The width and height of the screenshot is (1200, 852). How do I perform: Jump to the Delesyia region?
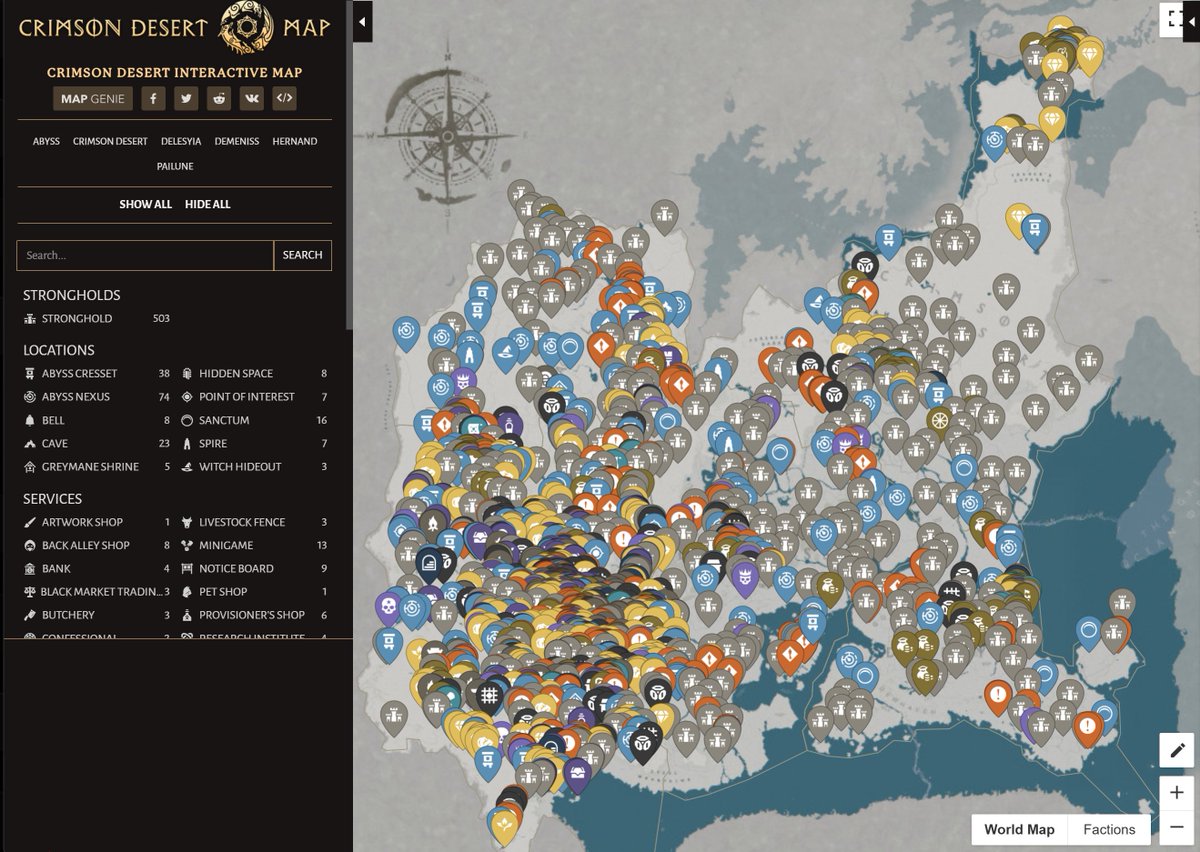[x=181, y=141]
